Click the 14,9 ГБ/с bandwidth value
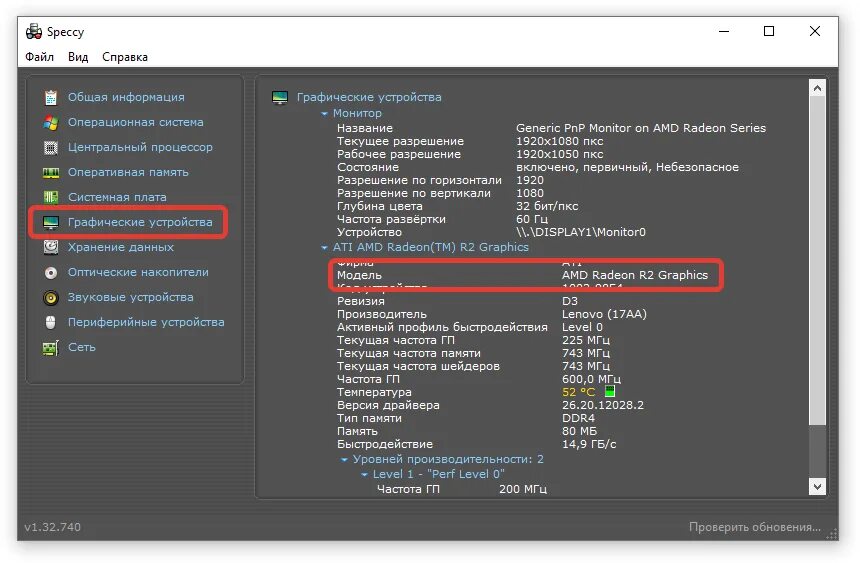The height and width of the screenshot is (563, 860). tap(589, 444)
